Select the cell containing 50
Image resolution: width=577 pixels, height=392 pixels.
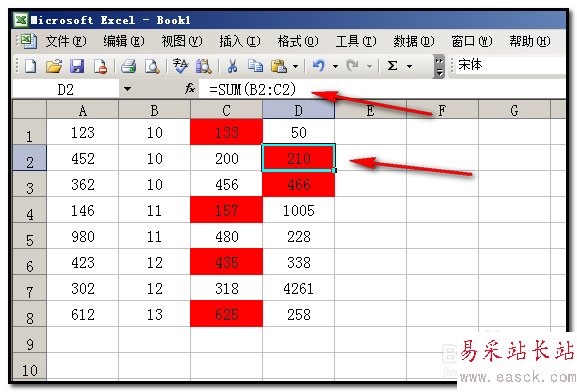[x=298, y=132]
